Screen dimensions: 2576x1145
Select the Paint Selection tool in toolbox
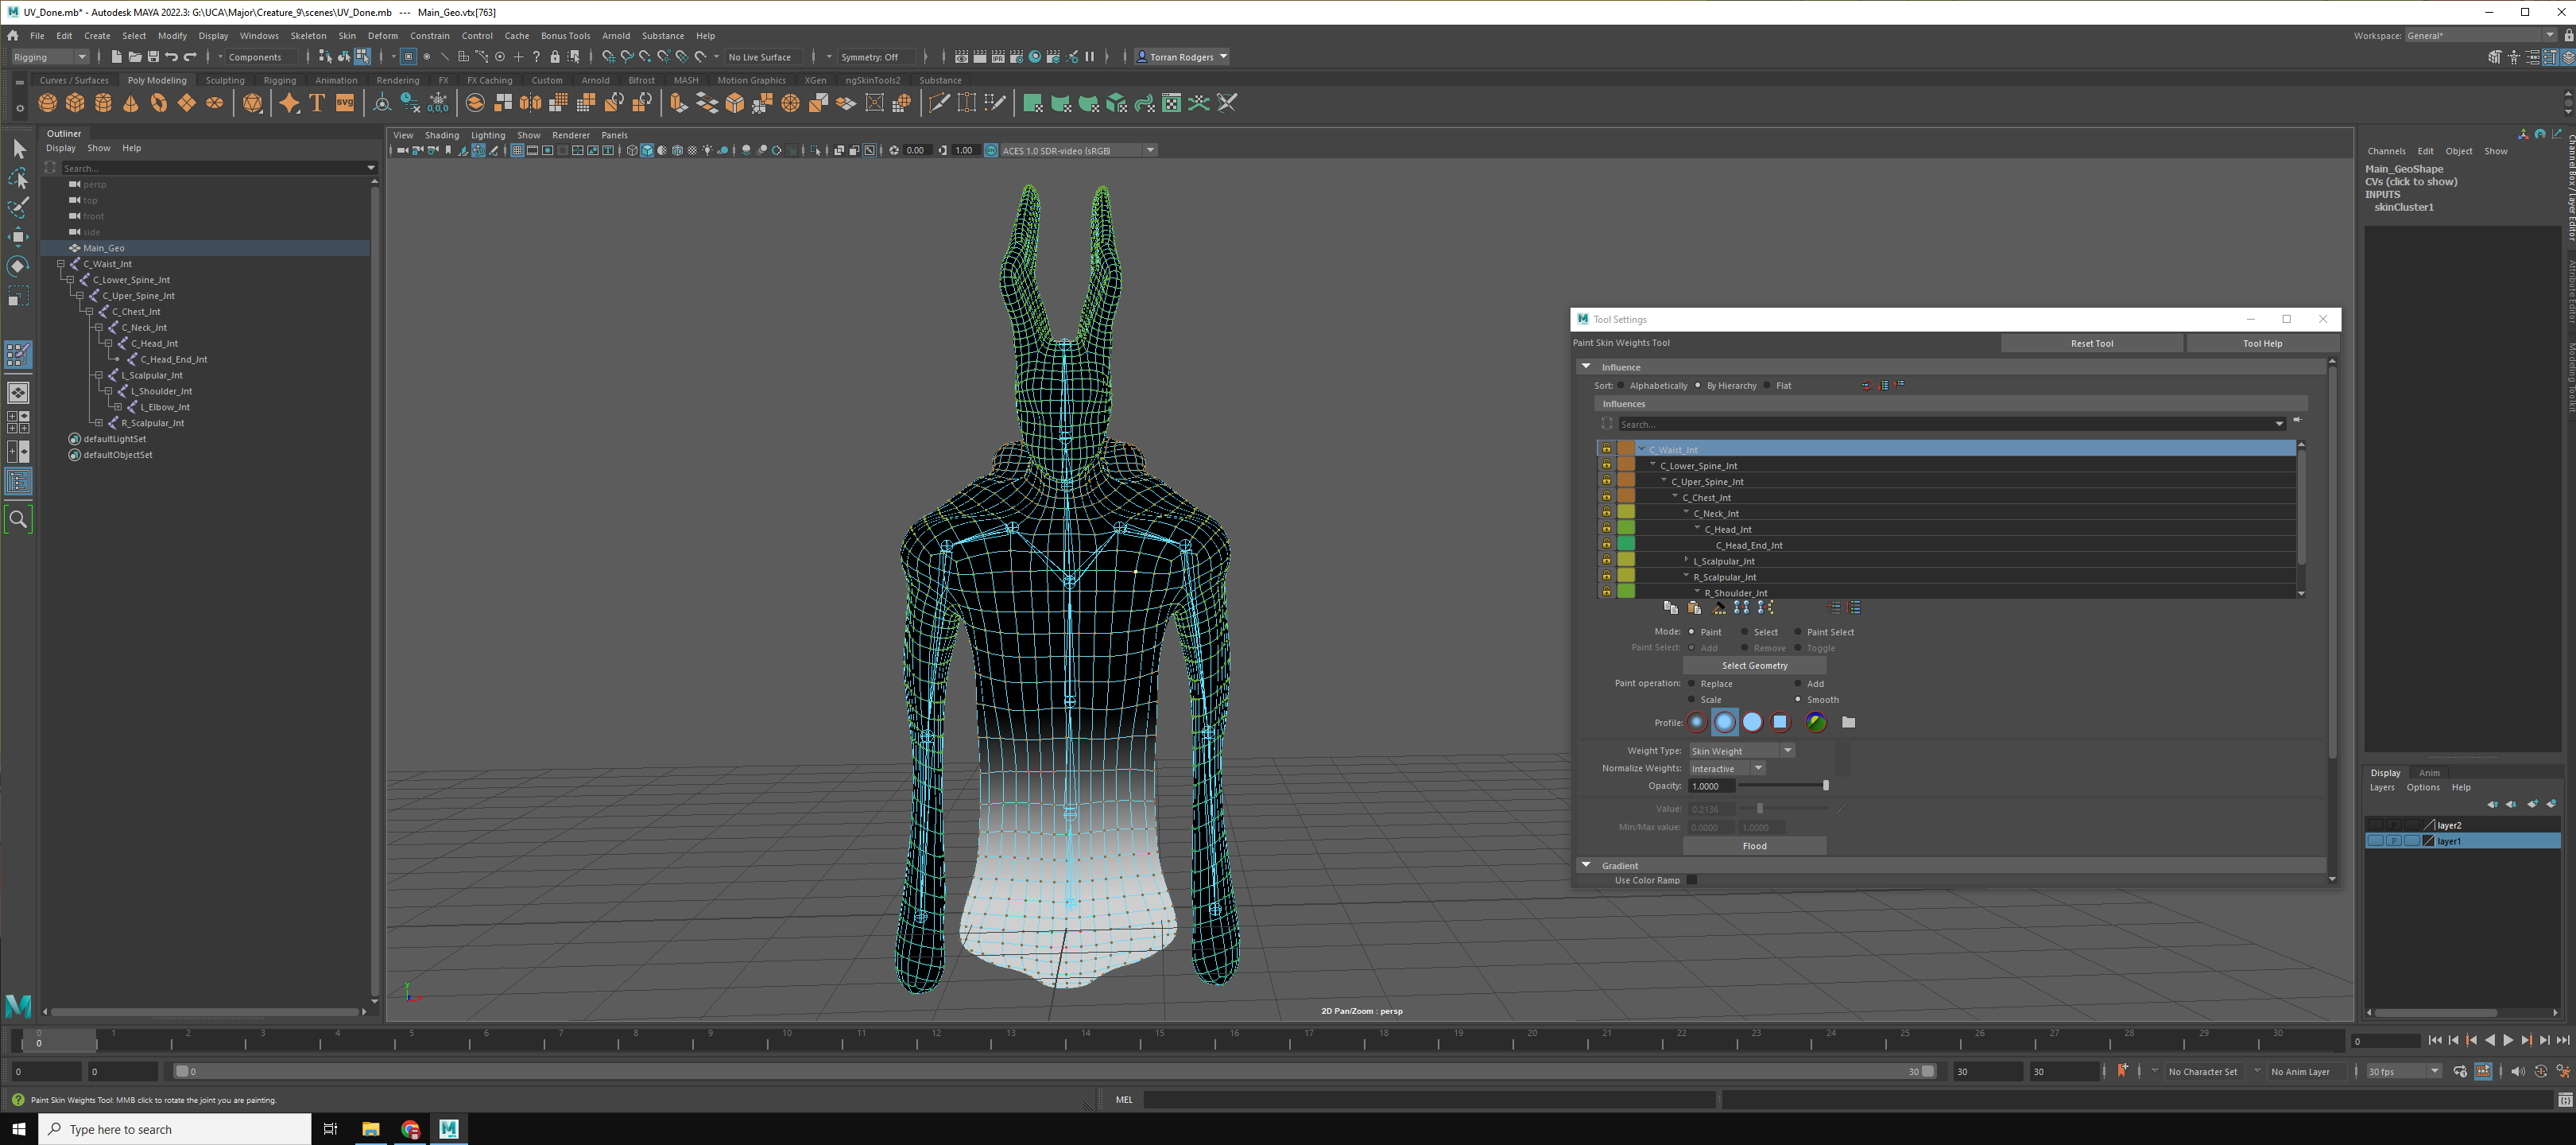coord(18,207)
